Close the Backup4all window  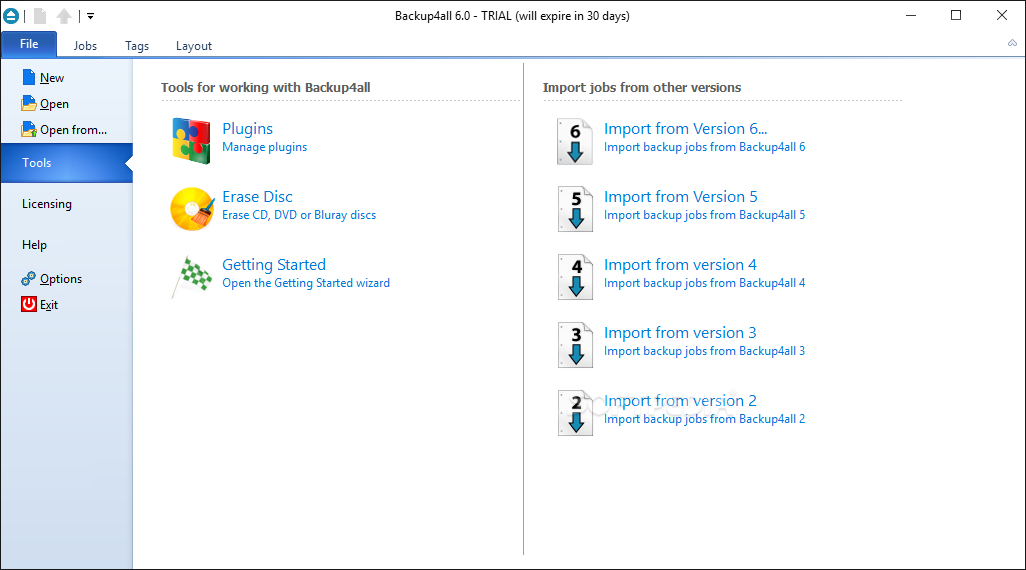1002,15
